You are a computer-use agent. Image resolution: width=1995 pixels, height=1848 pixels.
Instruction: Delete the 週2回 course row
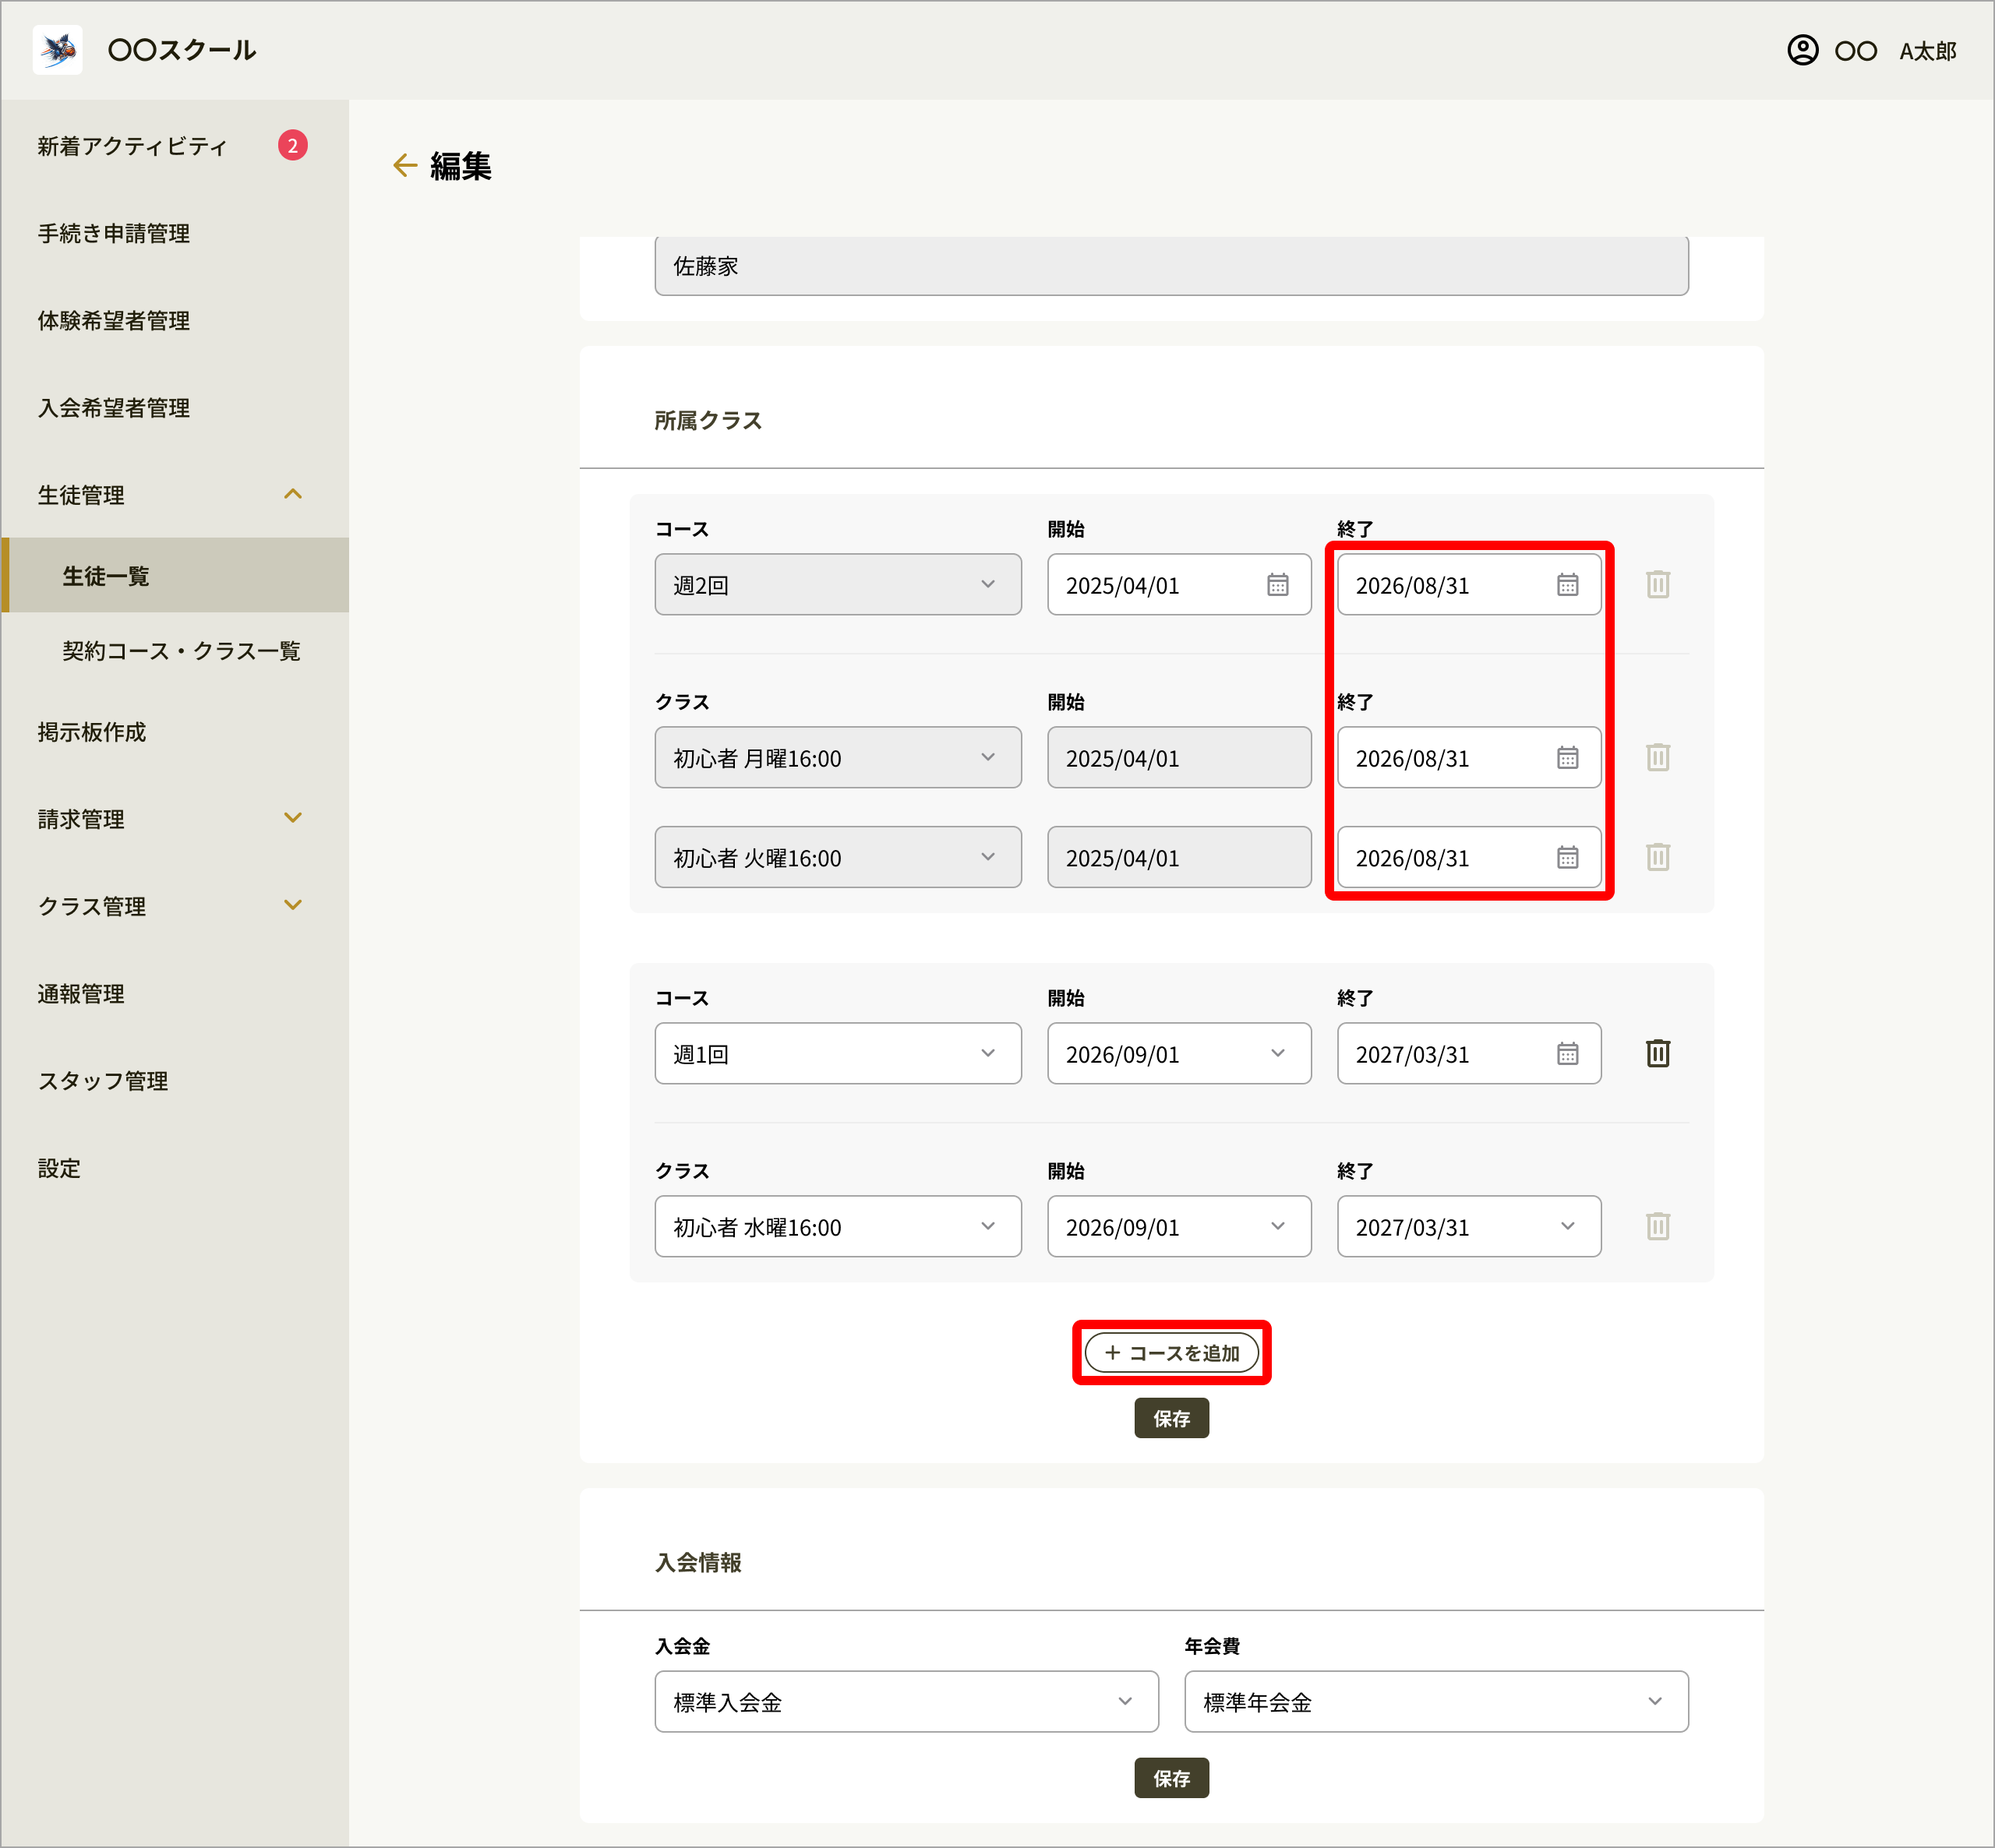click(1657, 584)
